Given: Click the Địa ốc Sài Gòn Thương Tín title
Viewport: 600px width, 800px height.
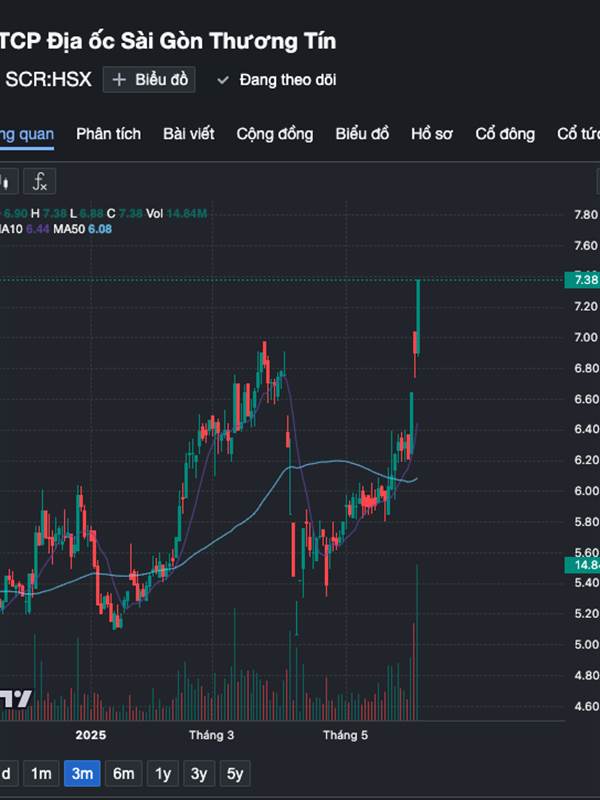Looking at the screenshot, I should click(191, 41).
